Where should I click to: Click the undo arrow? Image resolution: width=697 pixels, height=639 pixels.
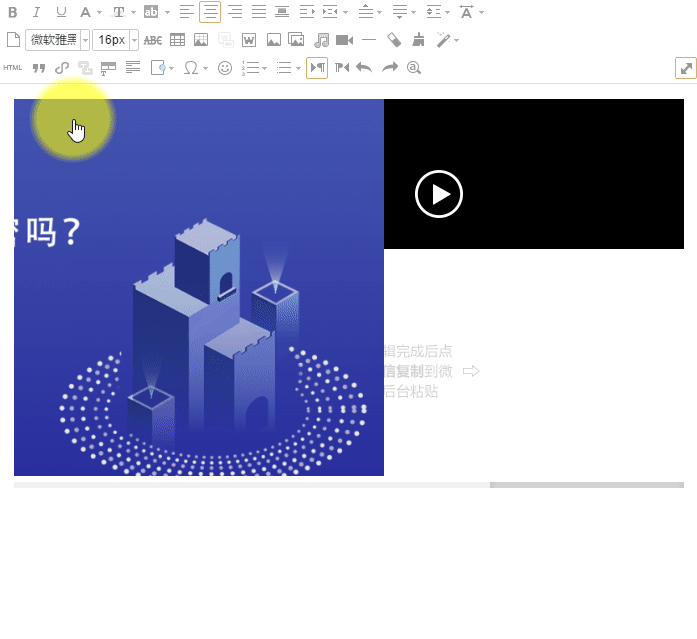point(365,68)
